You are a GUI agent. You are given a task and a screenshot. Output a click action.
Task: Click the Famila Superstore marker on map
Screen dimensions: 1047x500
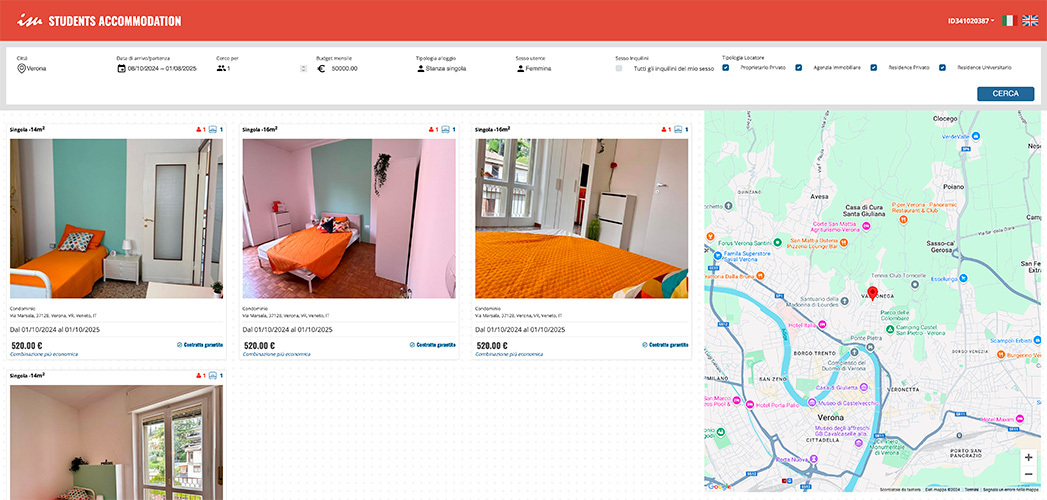click(717, 254)
